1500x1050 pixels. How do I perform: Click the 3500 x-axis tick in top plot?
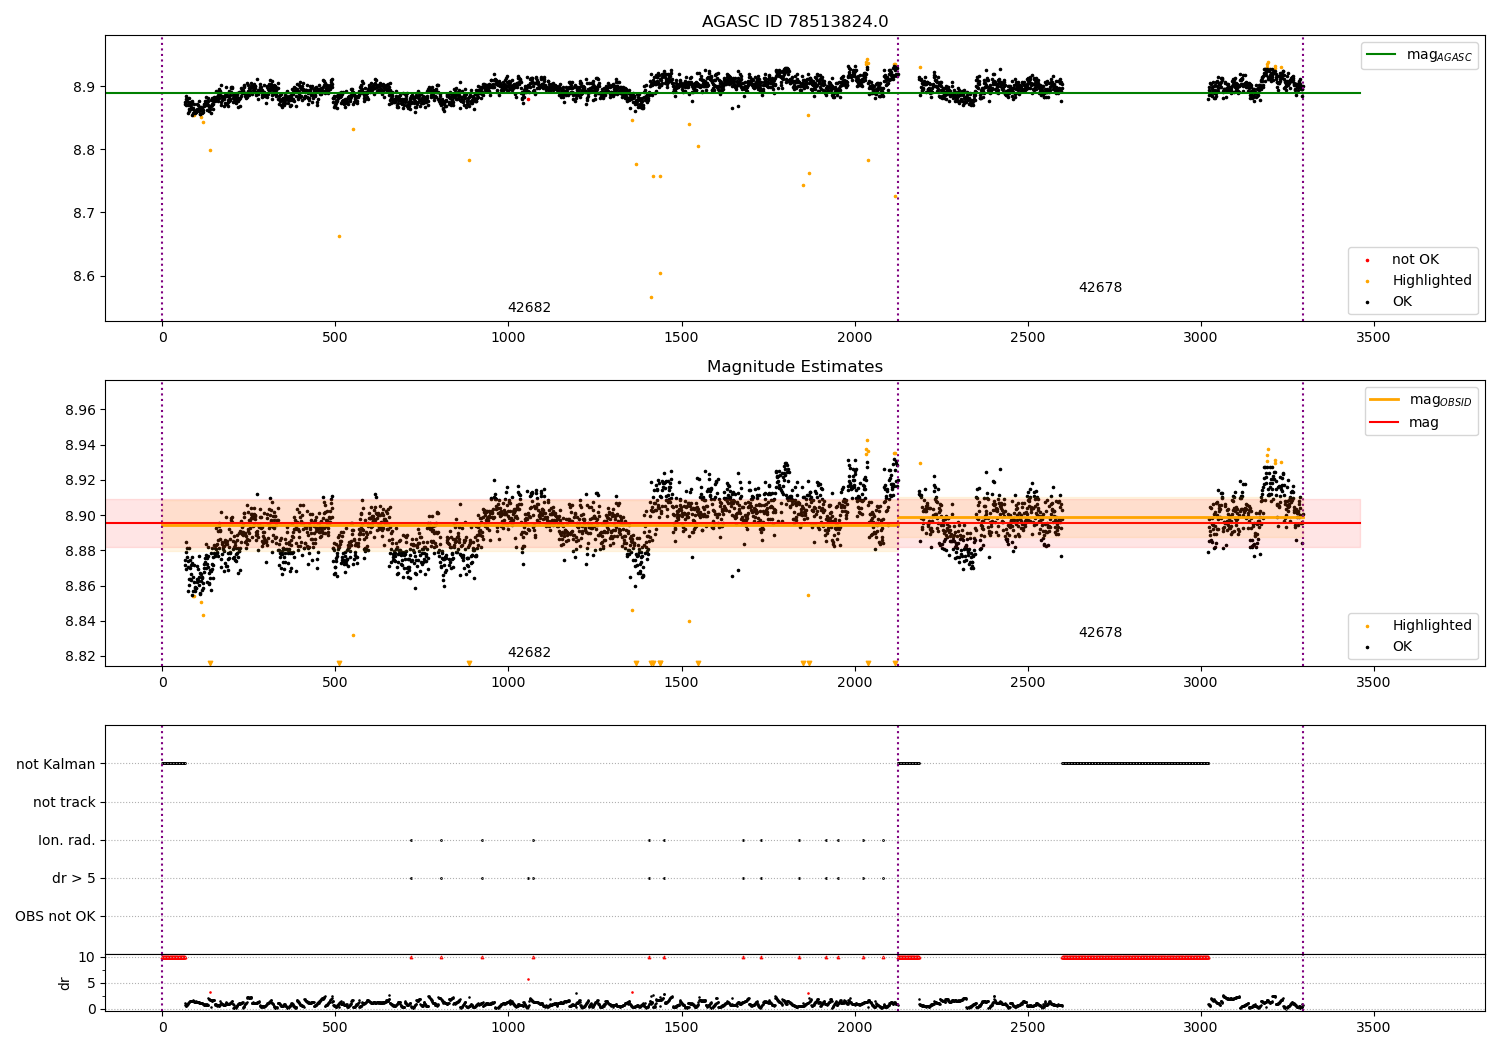(1373, 338)
